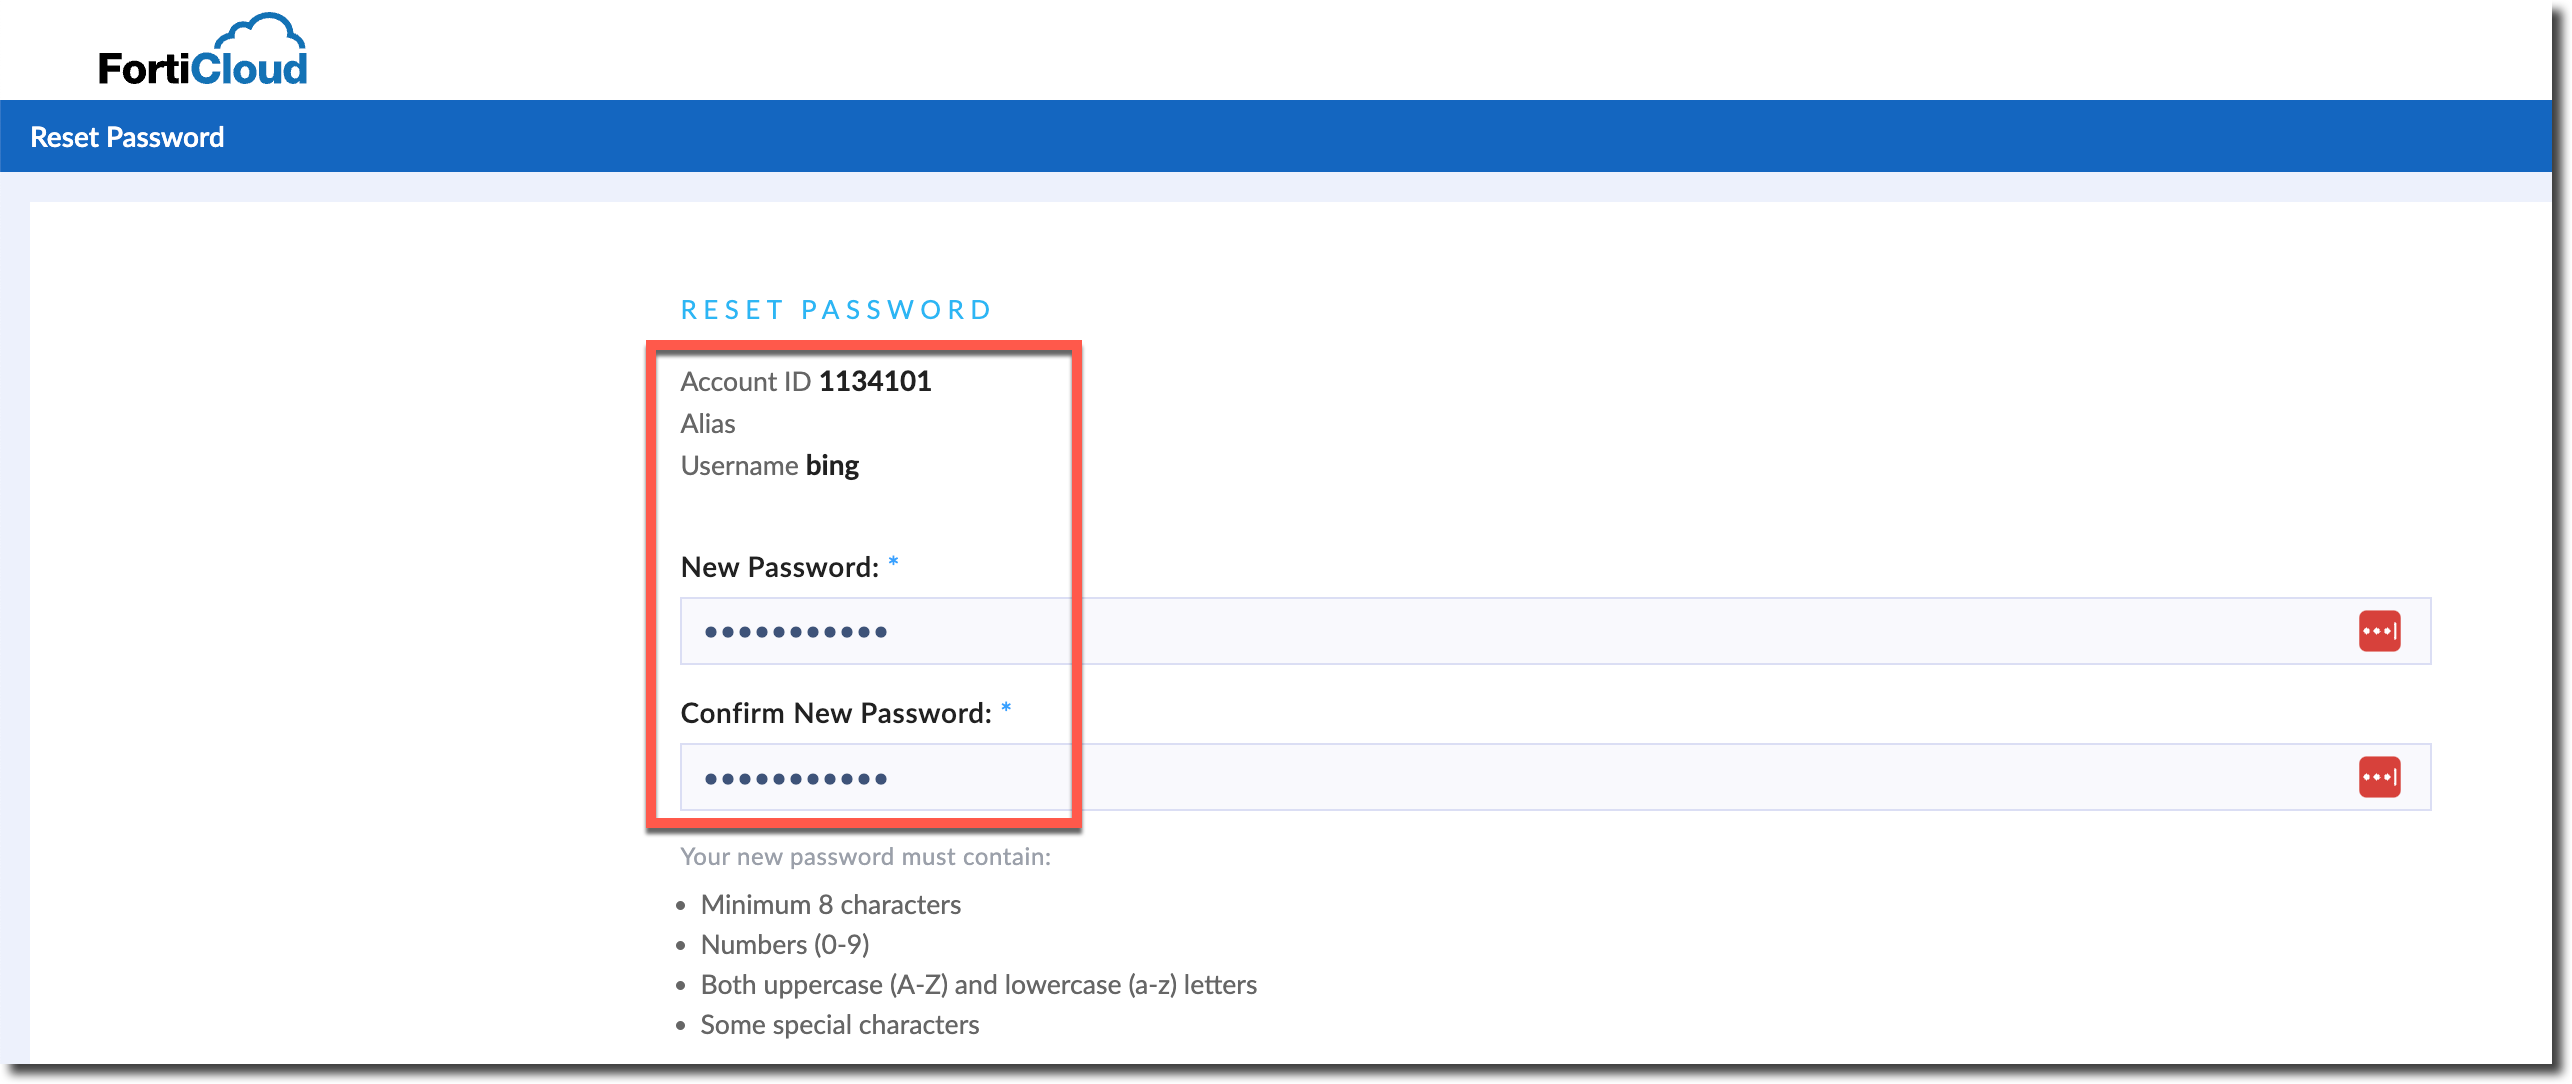Click the Numbers (0-9) requirement

pyautogui.click(x=785, y=945)
